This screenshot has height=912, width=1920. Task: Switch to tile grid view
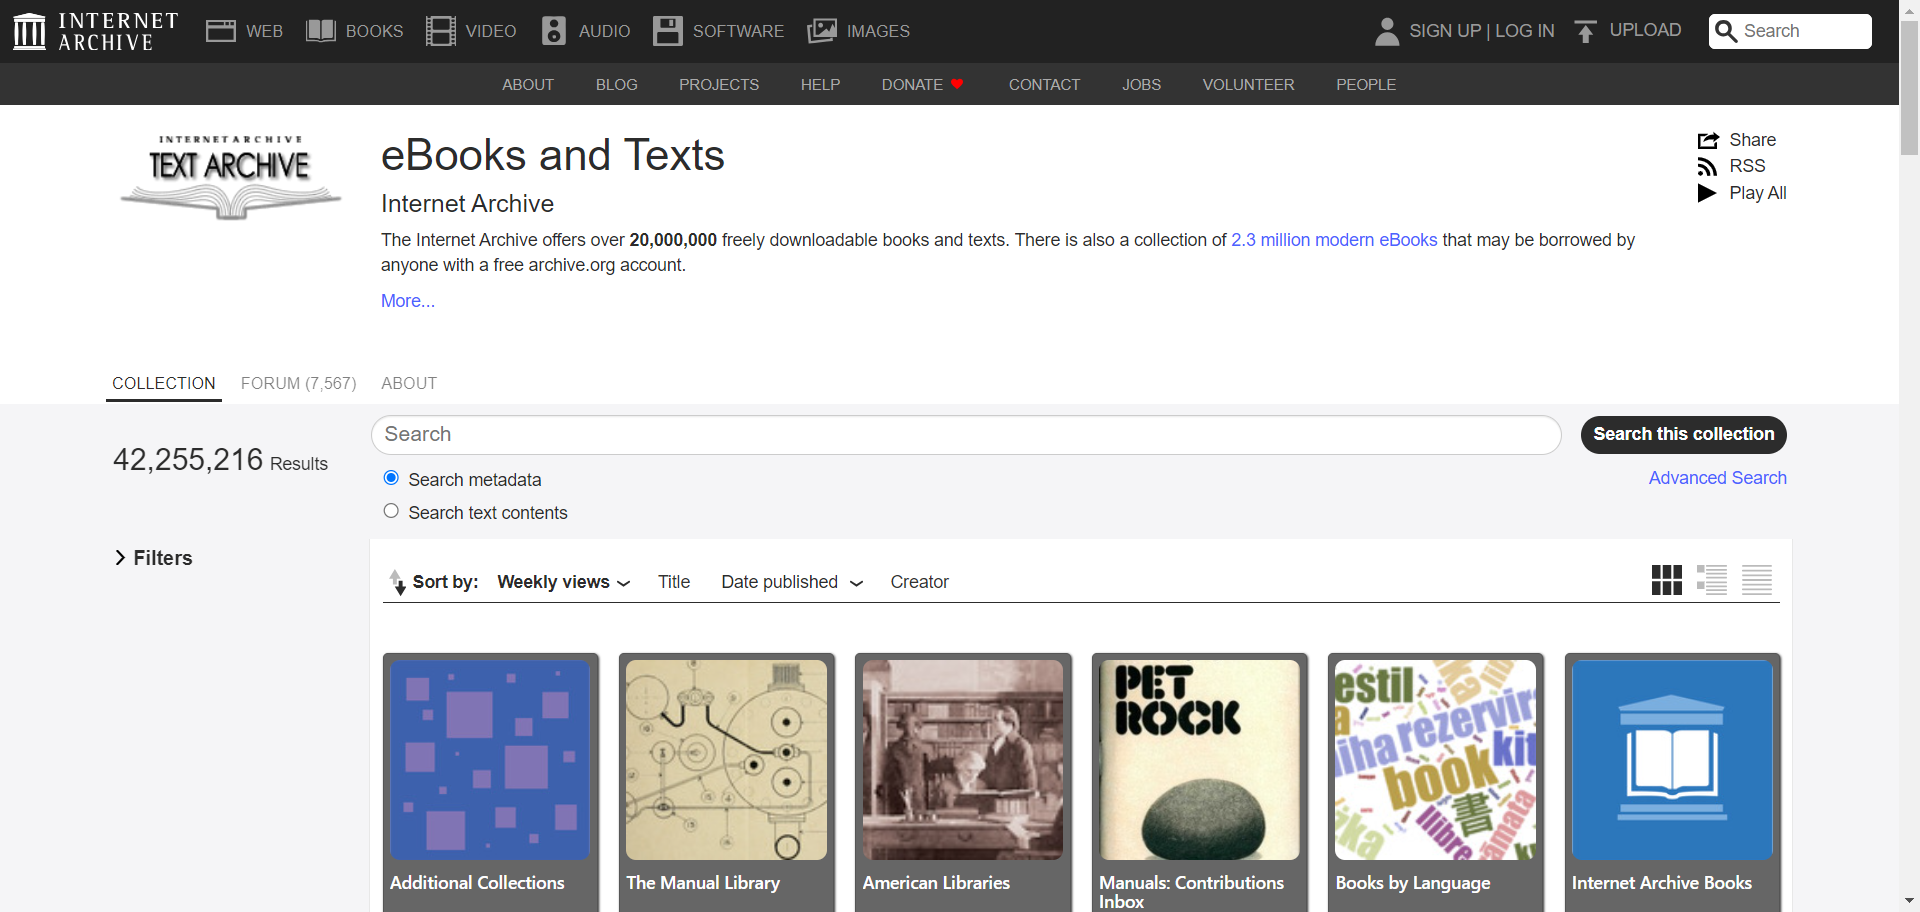click(1666, 580)
